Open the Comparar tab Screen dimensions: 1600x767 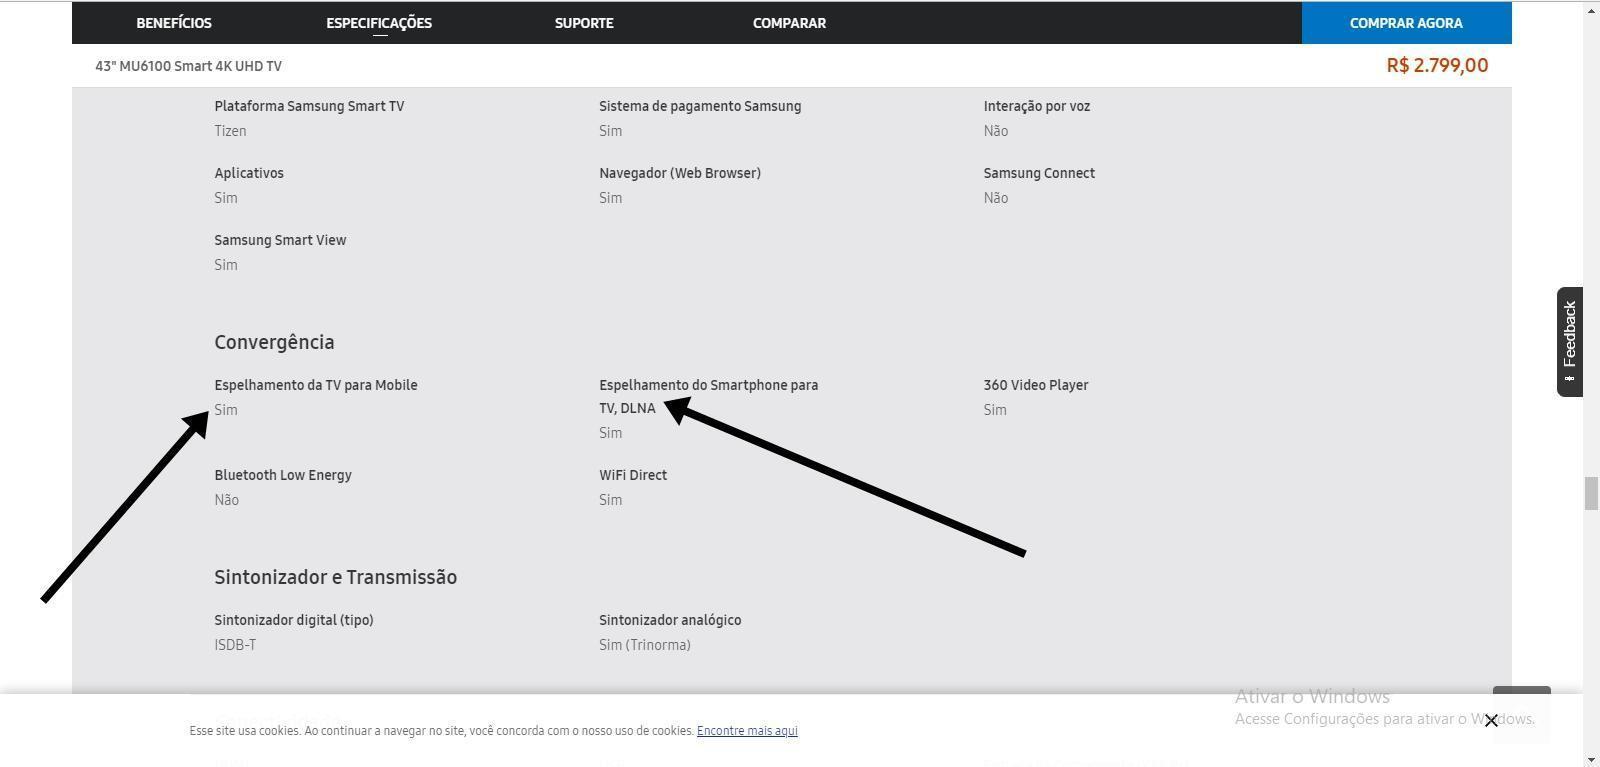pos(789,23)
